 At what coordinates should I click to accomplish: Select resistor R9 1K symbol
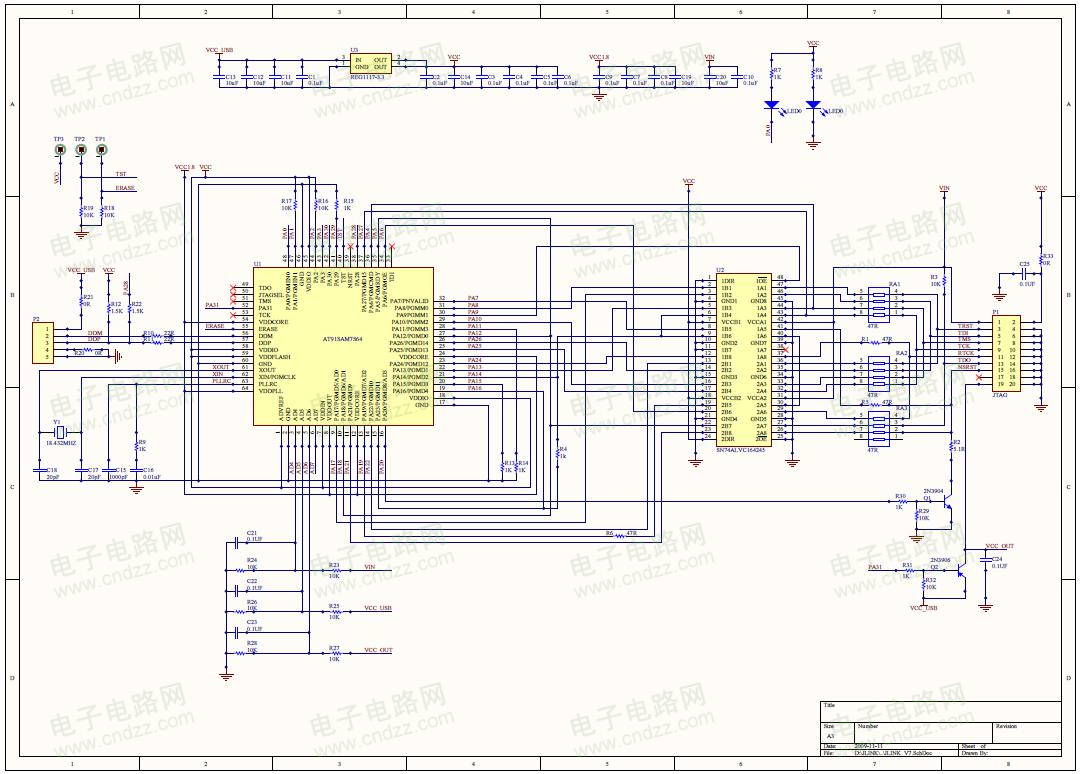tap(137, 446)
